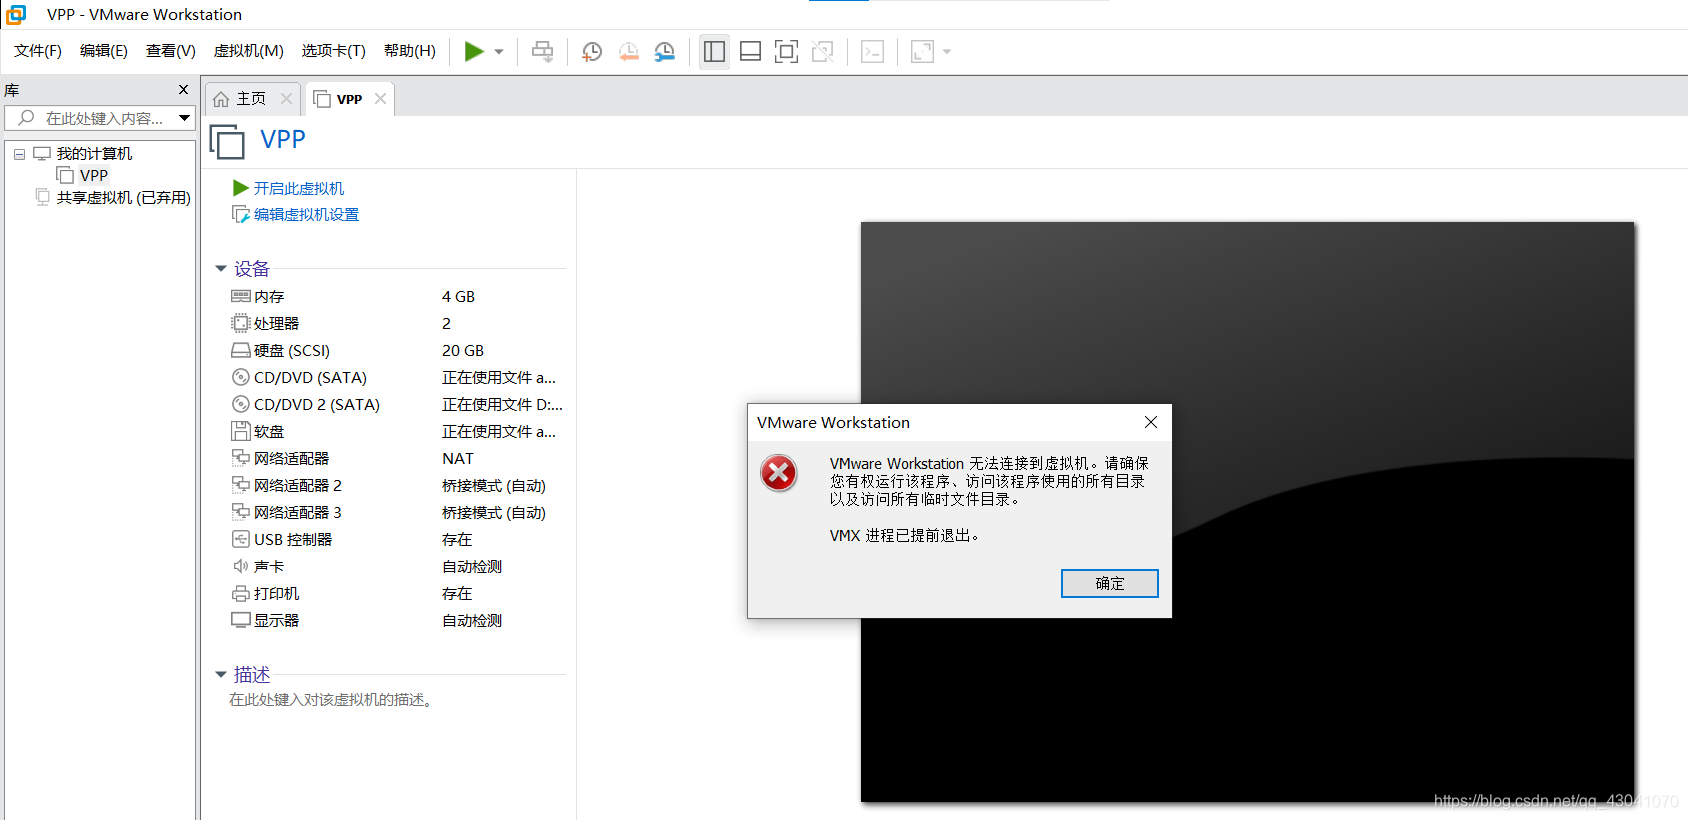
Task: Click the revert to snapshot icon
Action: click(x=628, y=52)
